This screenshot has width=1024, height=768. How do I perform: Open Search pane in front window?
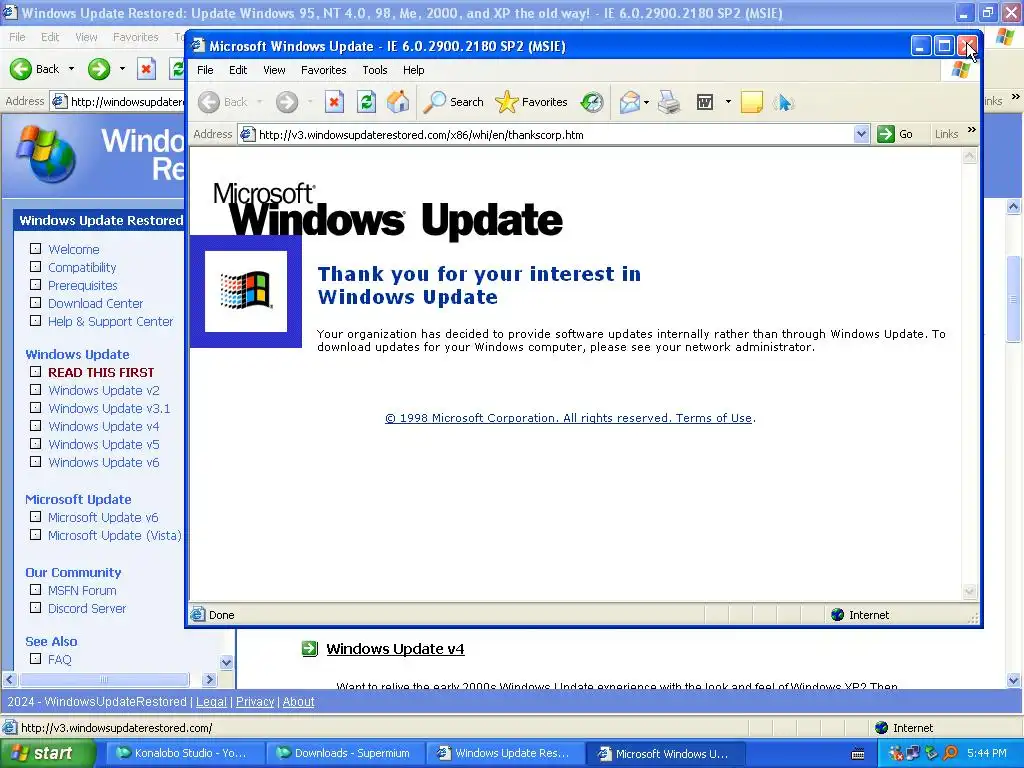click(x=454, y=102)
